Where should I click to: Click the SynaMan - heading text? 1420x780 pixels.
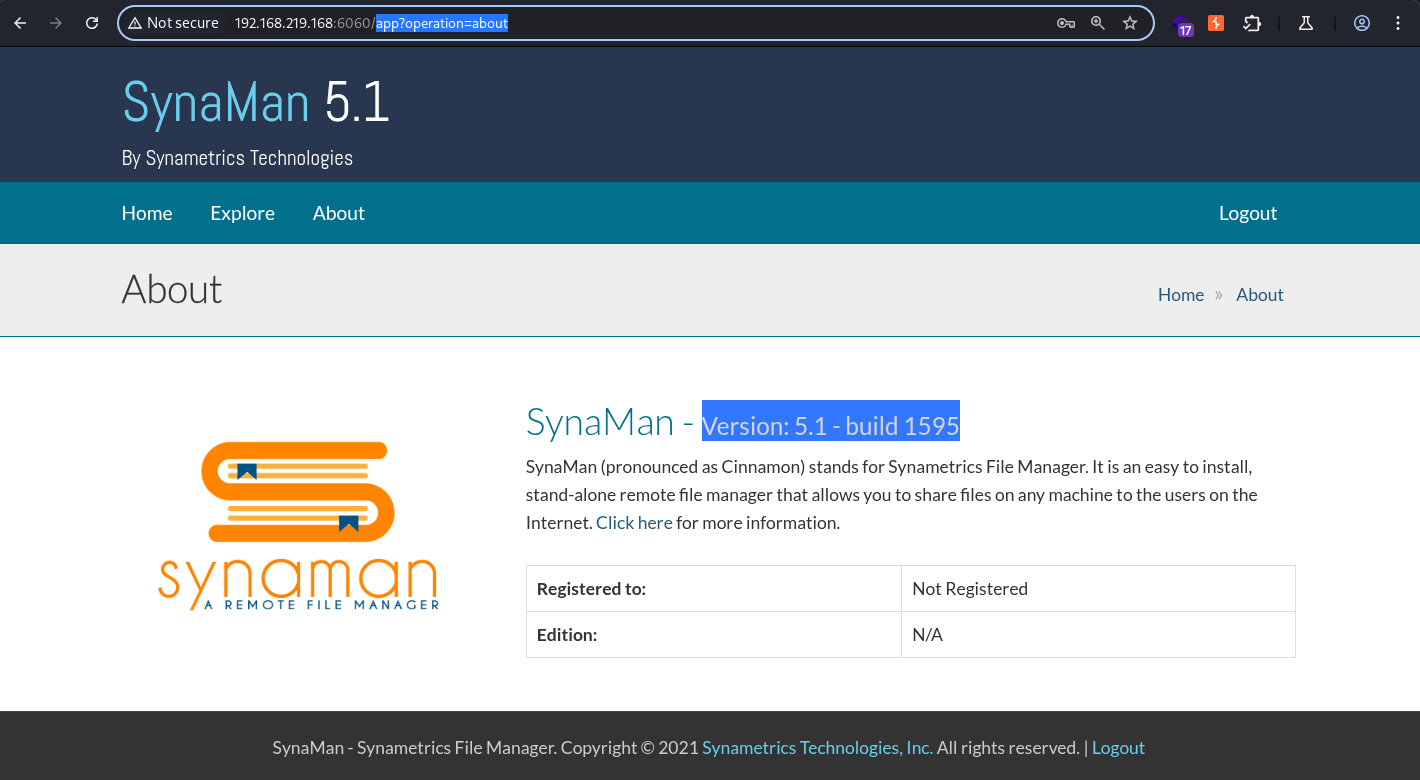[x=610, y=423]
